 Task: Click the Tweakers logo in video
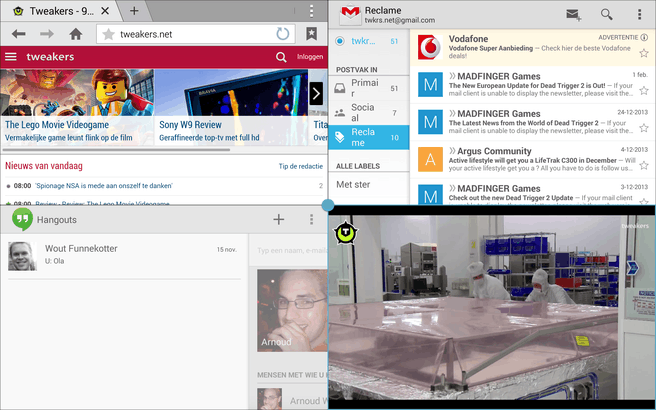pos(346,233)
